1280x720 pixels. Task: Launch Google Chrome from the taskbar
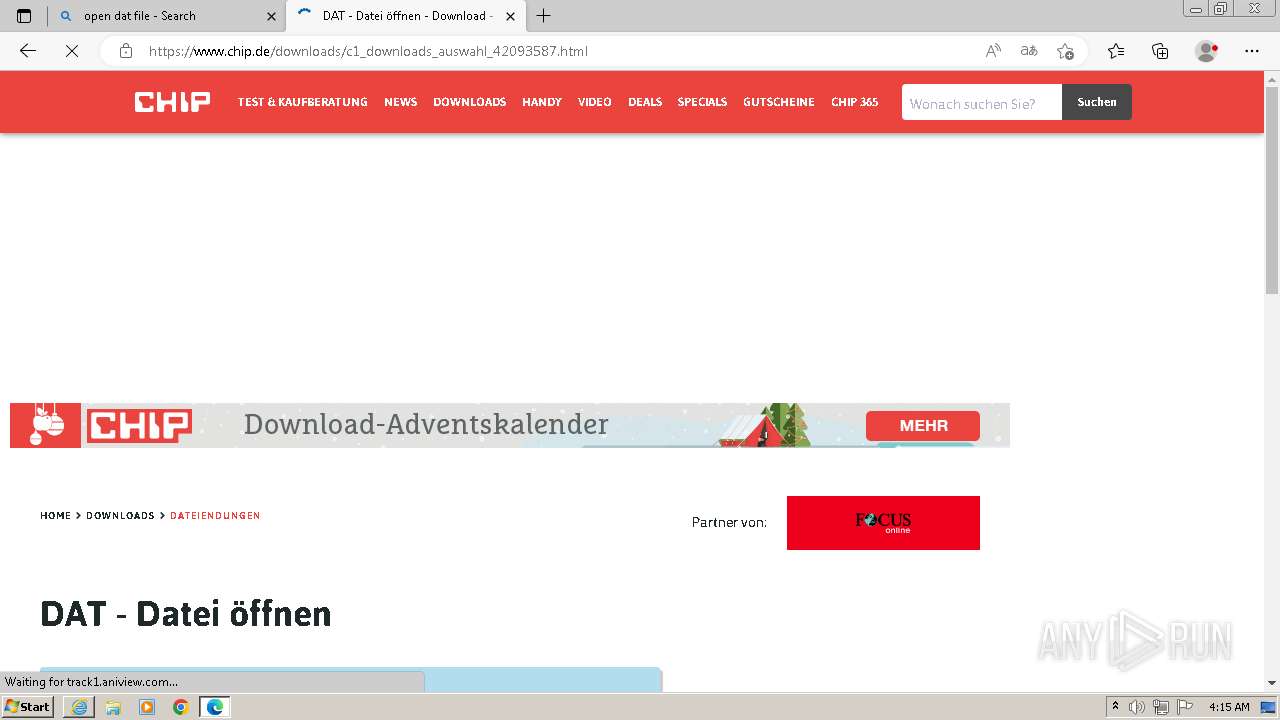(180, 707)
